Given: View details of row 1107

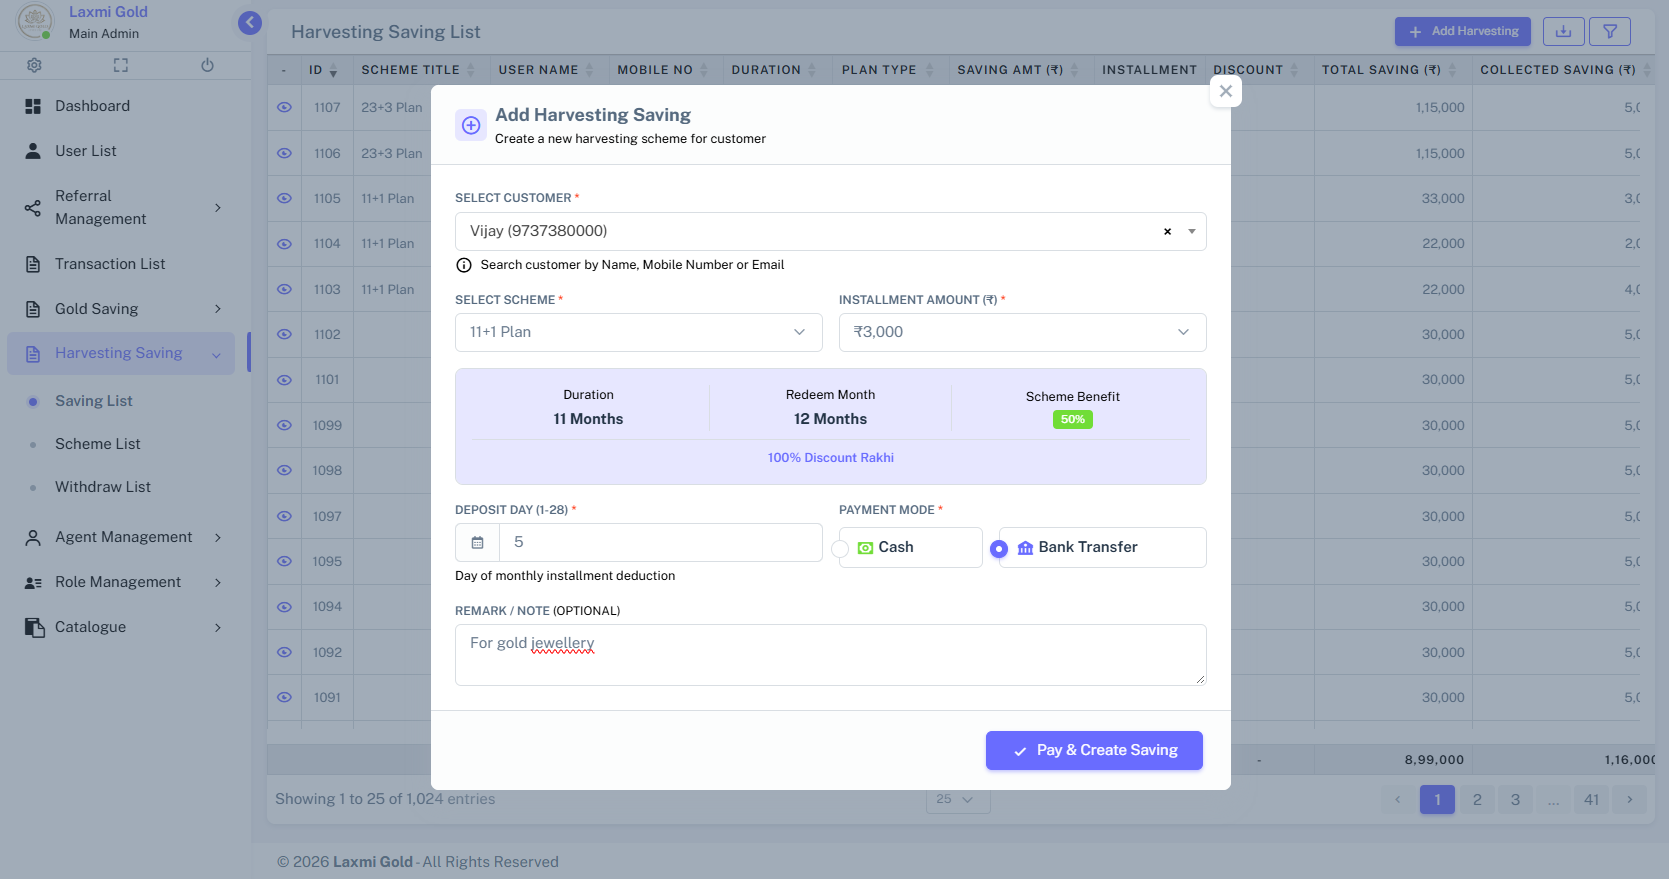Looking at the screenshot, I should tap(284, 107).
